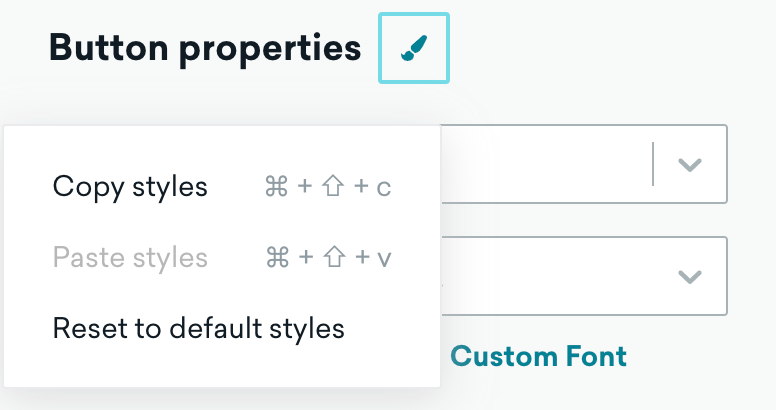Close the style menu via highlighted brush button
Image resolution: width=778 pixels, height=410 pixels.
pyautogui.click(x=414, y=48)
